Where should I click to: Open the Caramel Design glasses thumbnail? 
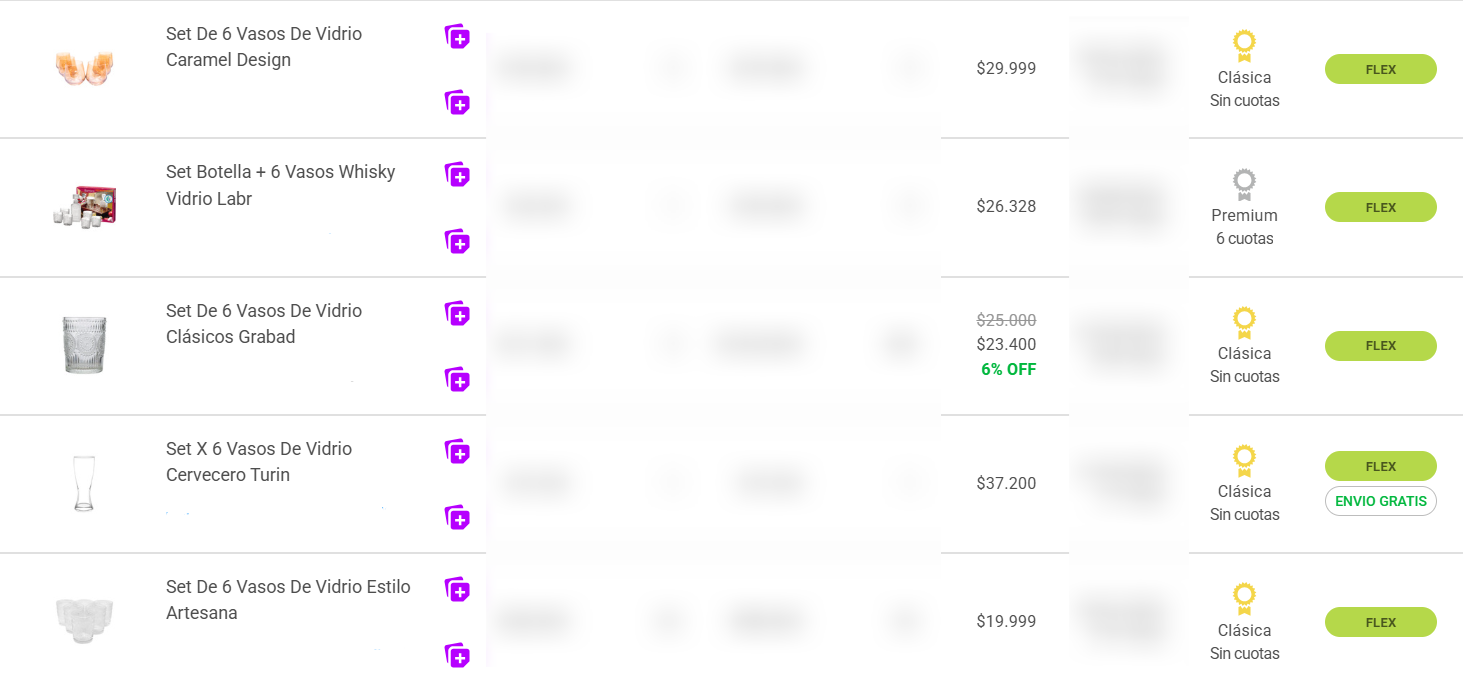[x=85, y=67]
